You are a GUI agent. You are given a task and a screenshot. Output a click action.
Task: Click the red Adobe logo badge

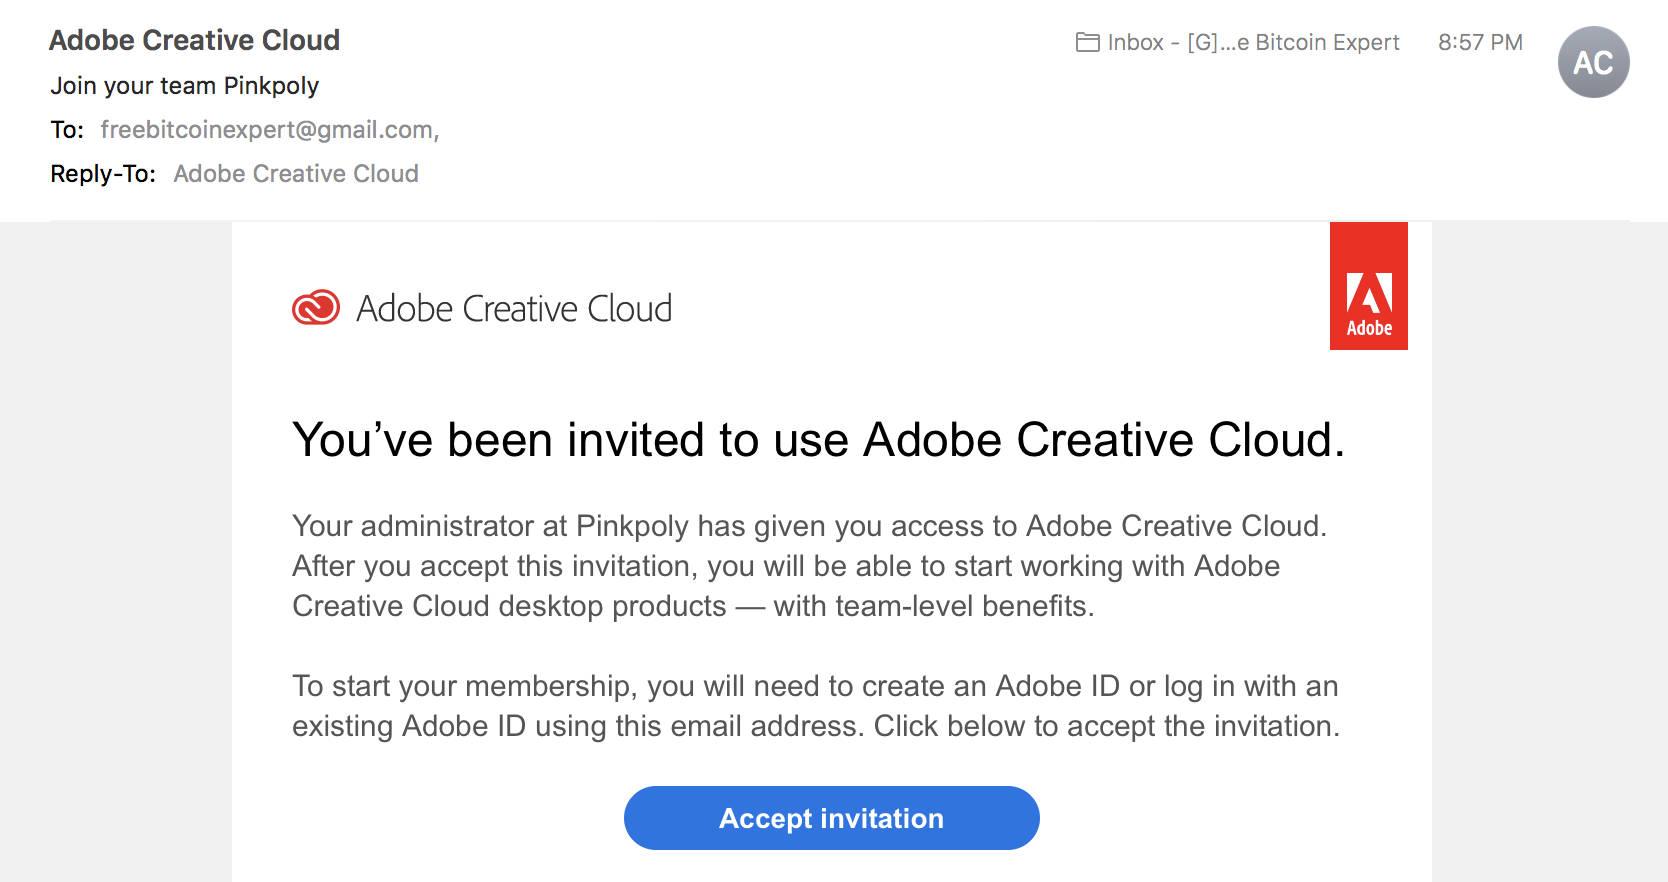(x=1368, y=286)
